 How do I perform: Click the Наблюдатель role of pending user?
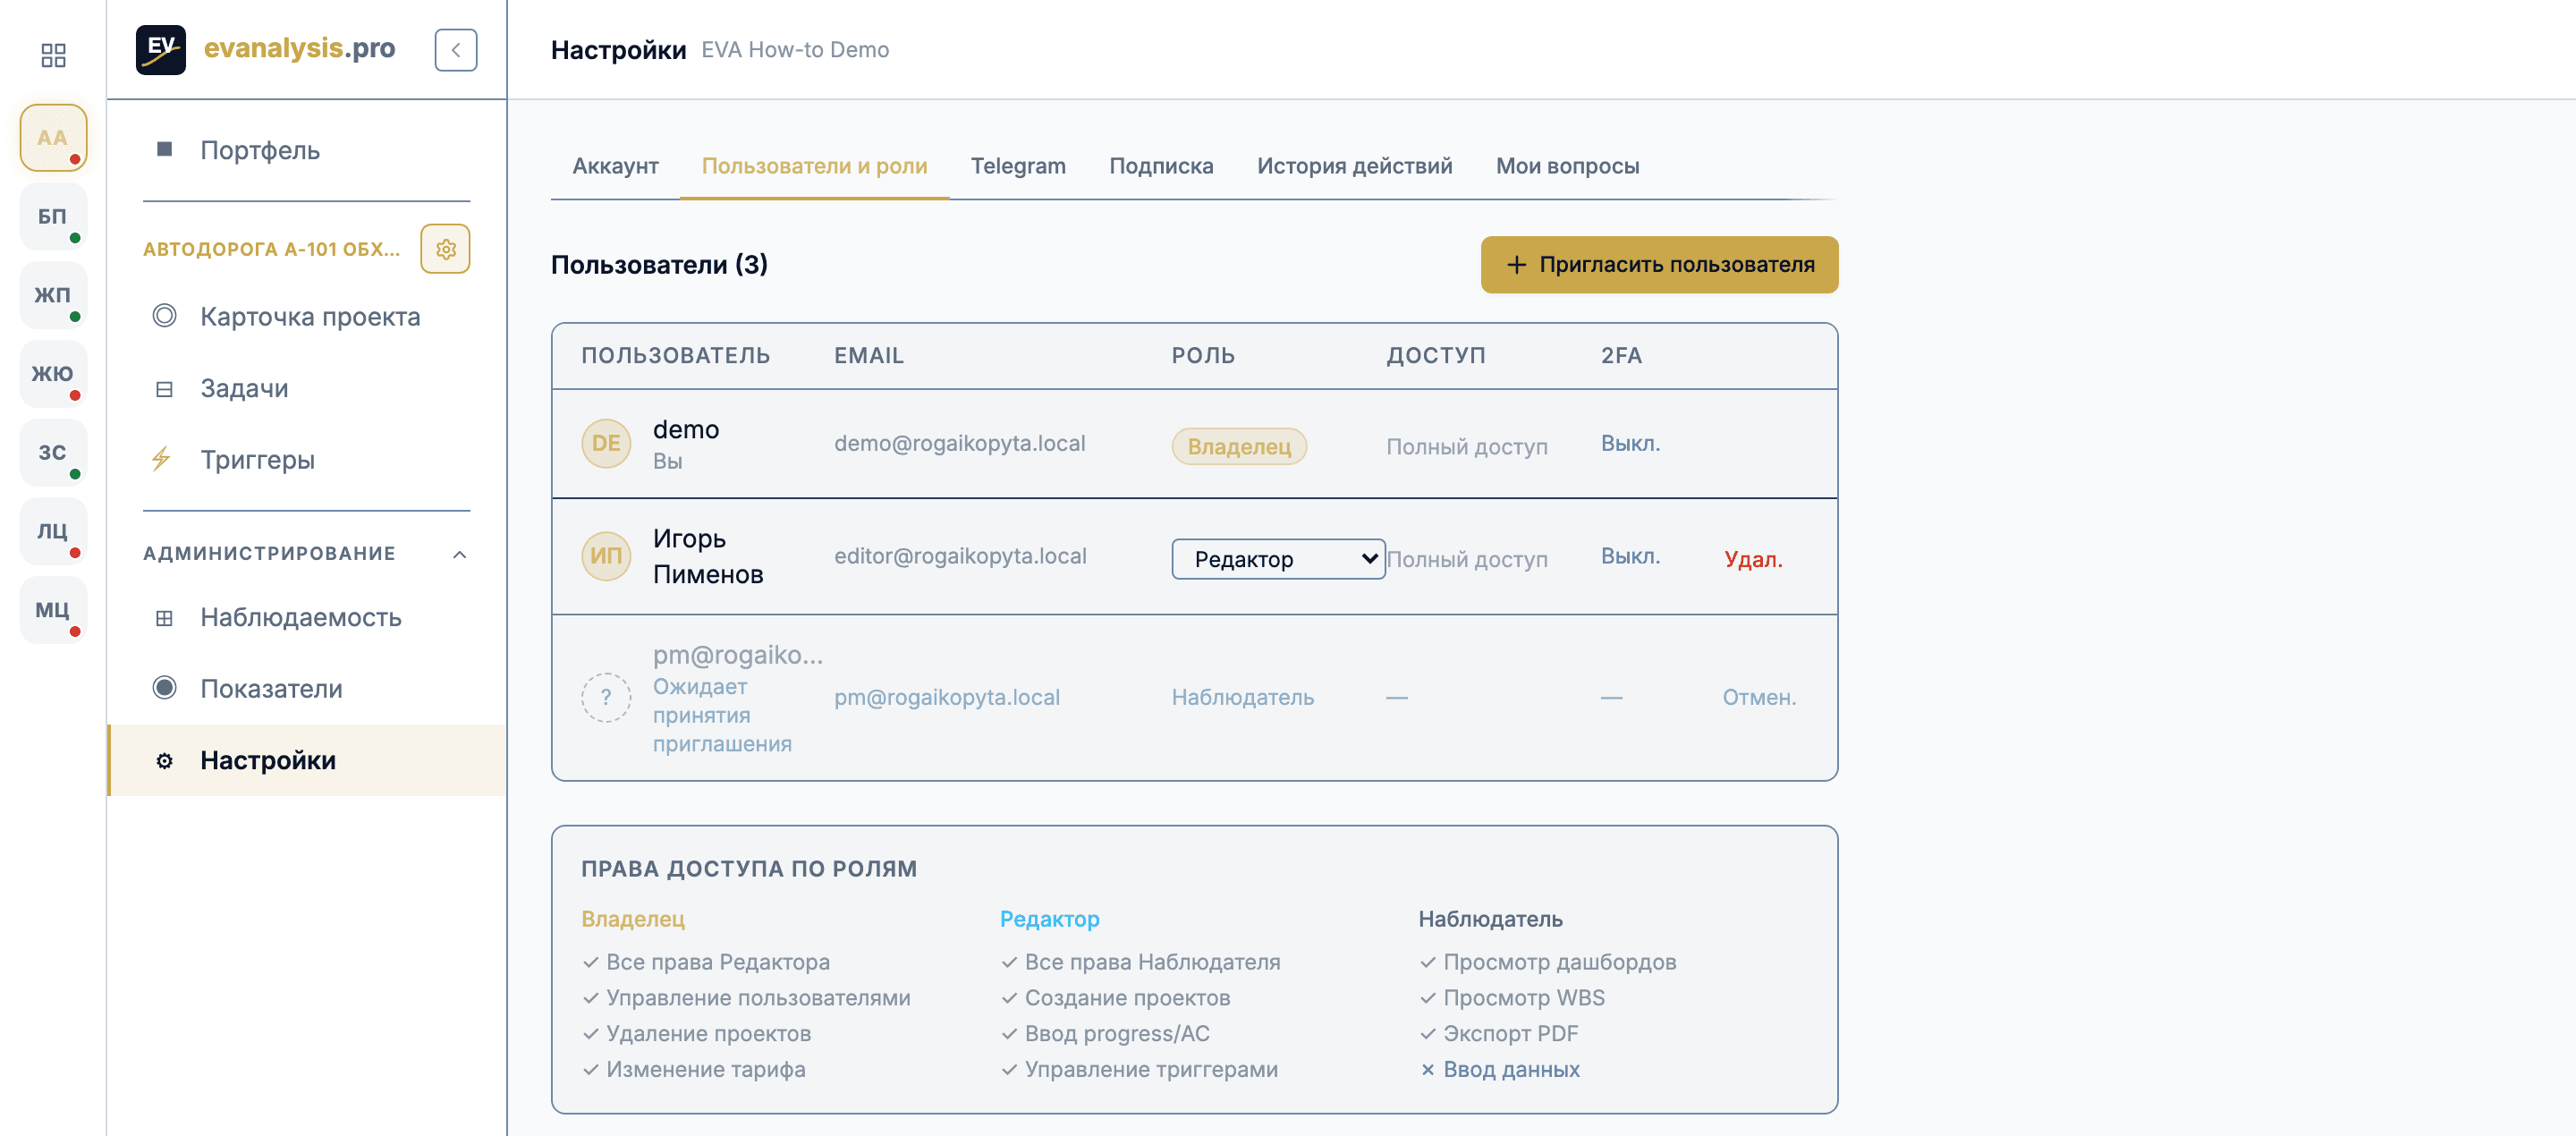[1242, 697]
